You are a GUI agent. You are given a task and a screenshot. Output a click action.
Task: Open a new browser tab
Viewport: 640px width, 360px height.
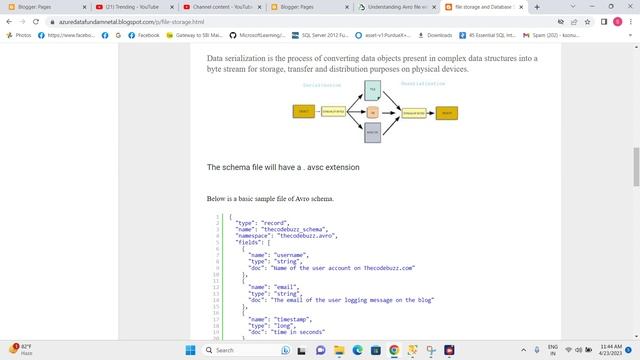click(x=537, y=7)
